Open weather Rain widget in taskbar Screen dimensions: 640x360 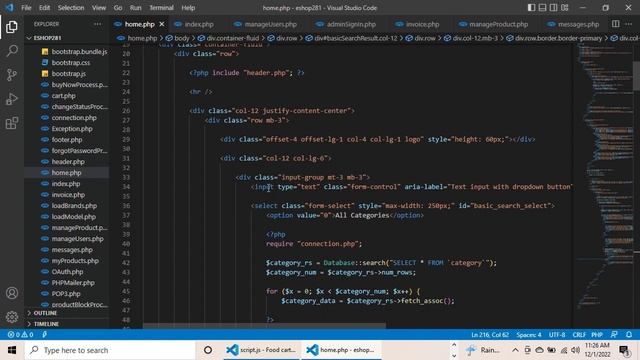tap(483, 350)
